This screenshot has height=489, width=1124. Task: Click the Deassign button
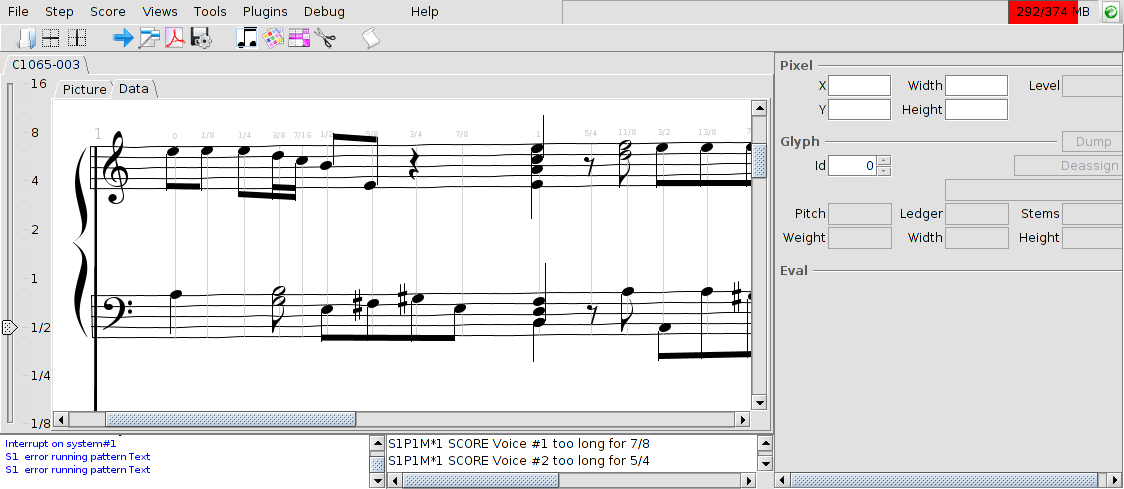tap(1069, 166)
